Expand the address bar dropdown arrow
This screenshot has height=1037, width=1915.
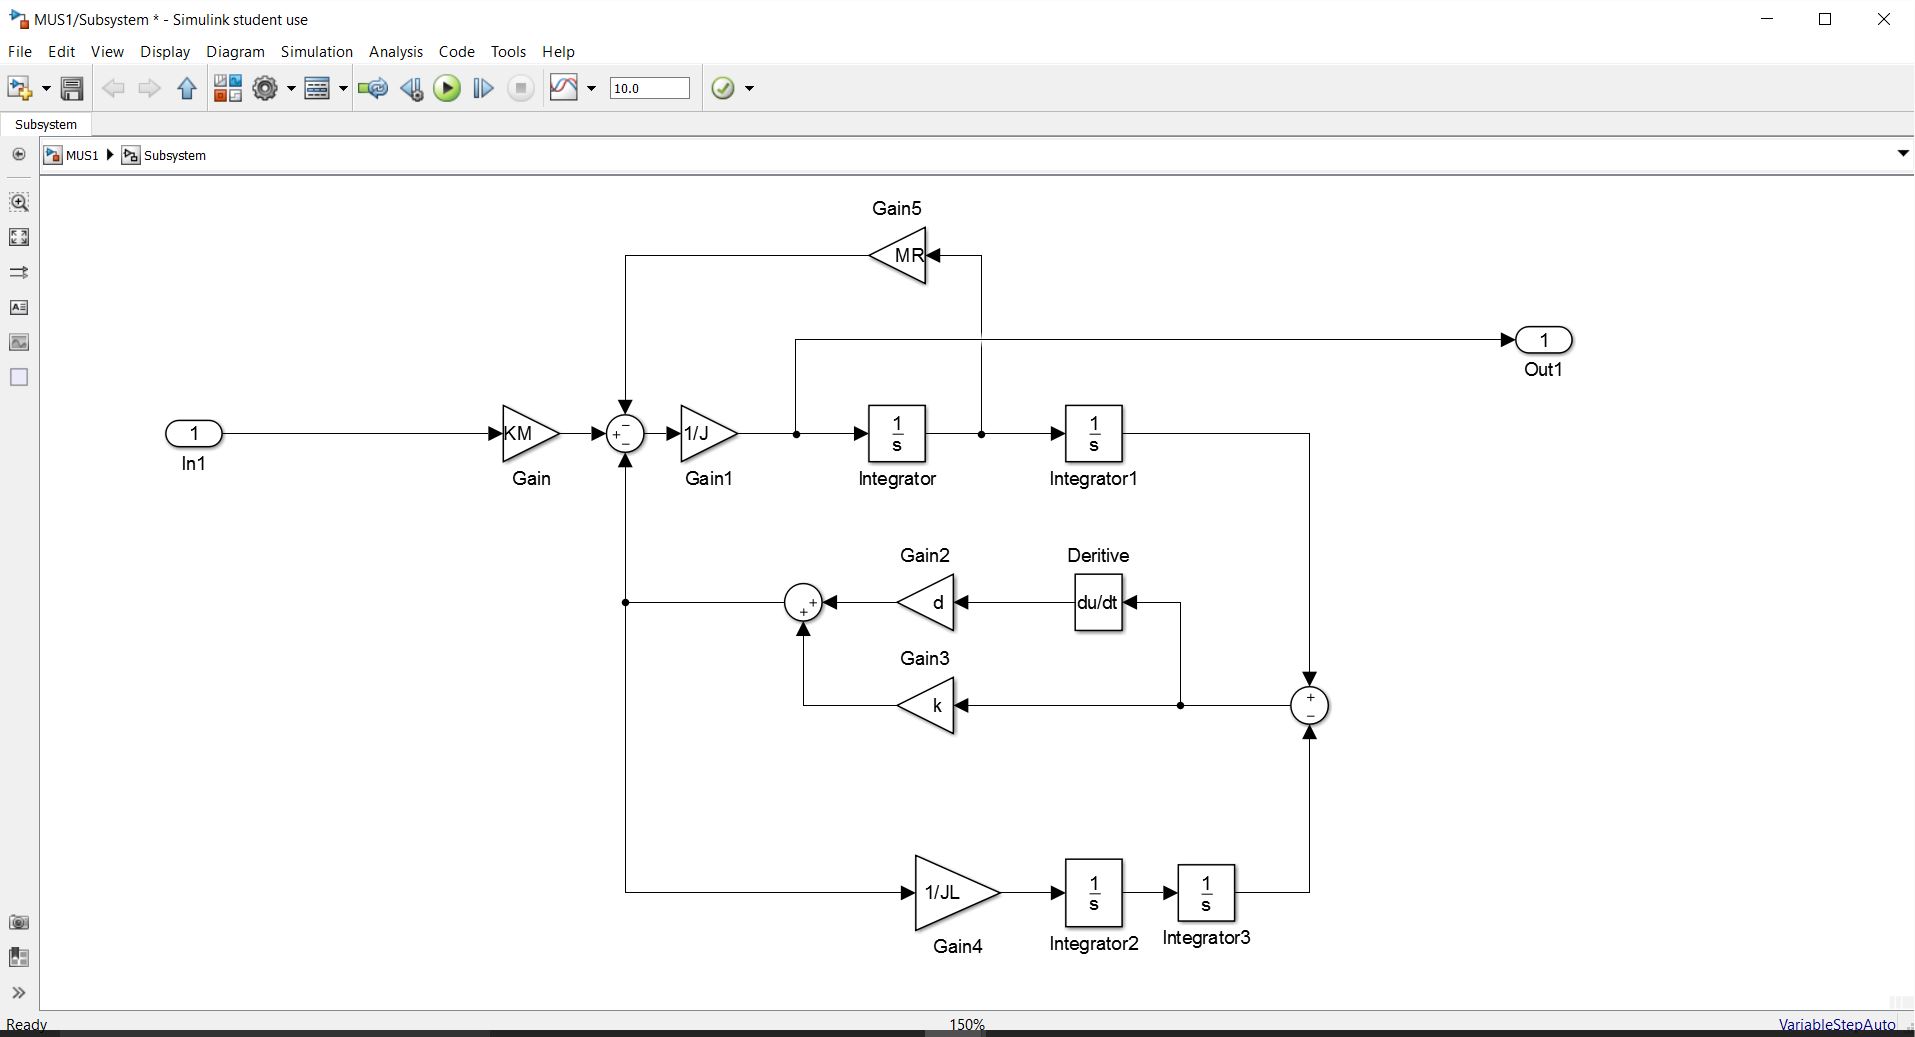[x=1902, y=154]
